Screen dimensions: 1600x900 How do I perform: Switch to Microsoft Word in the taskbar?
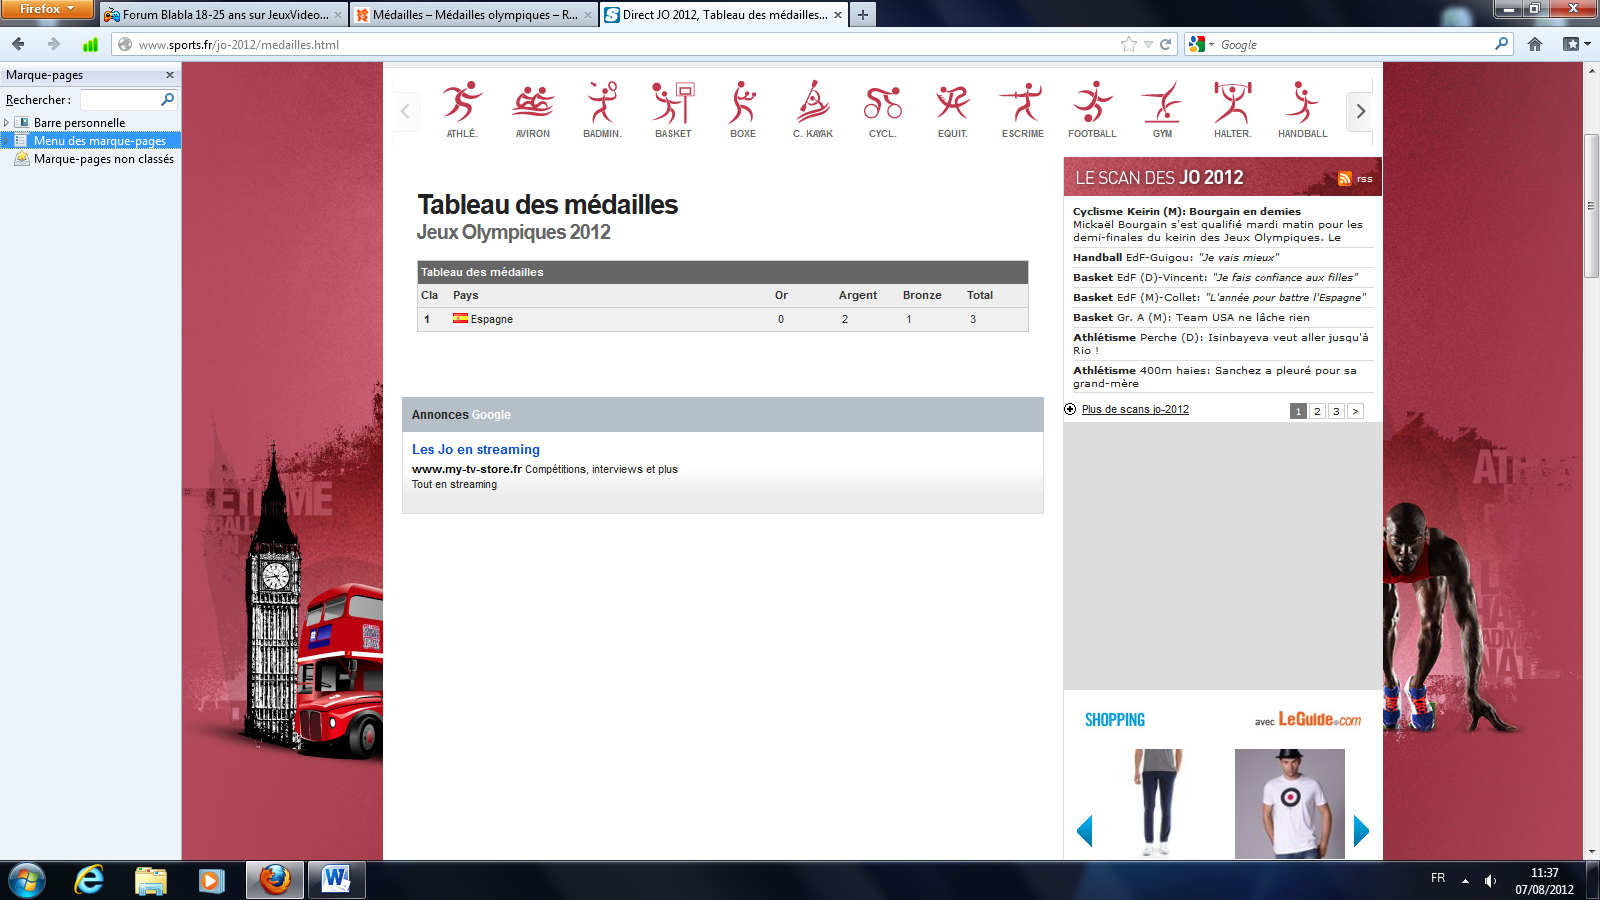tap(336, 880)
